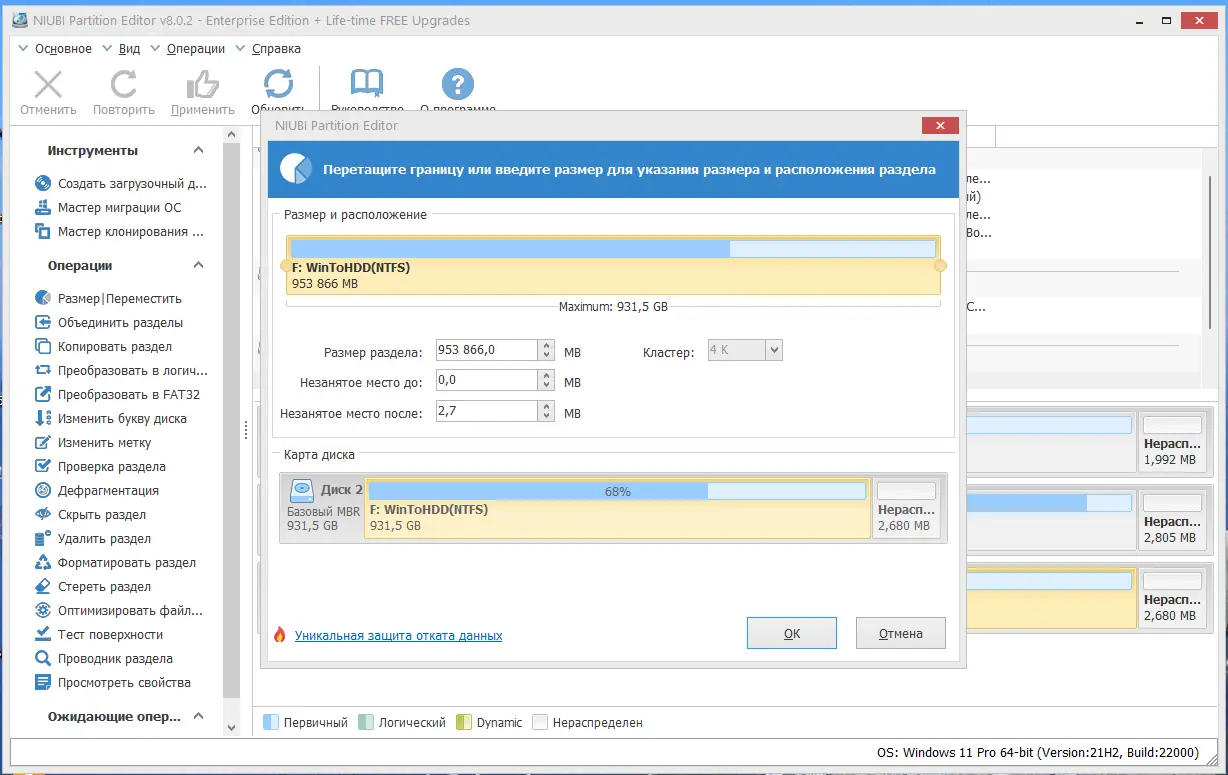
Task: Open the About (О программе) question icon
Action: click(x=457, y=85)
